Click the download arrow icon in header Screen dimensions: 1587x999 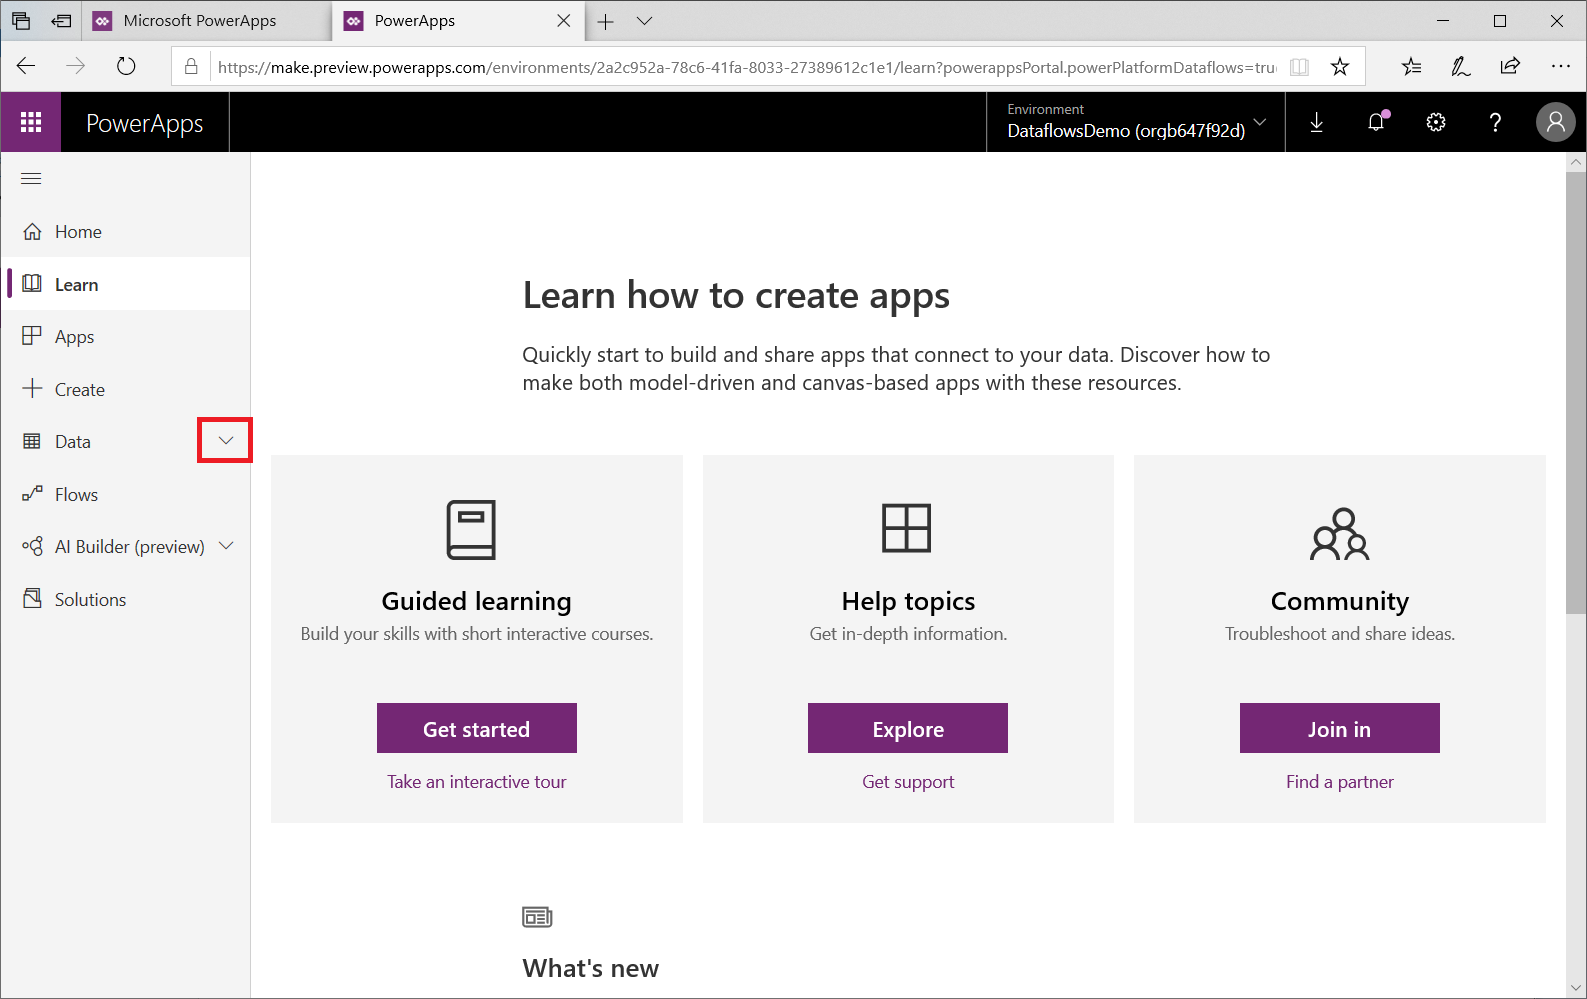point(1317,122)
